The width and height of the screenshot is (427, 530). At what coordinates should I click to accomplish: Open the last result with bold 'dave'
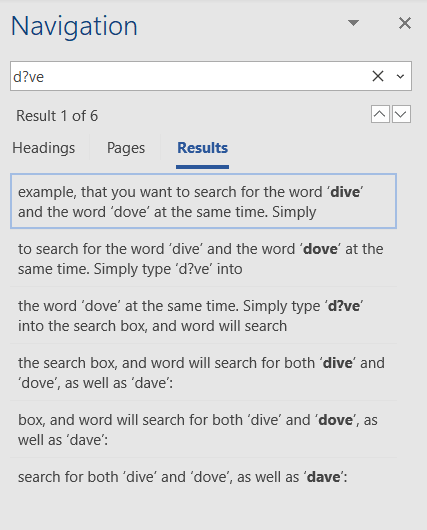pyautogui.click(x=203, y=477)
